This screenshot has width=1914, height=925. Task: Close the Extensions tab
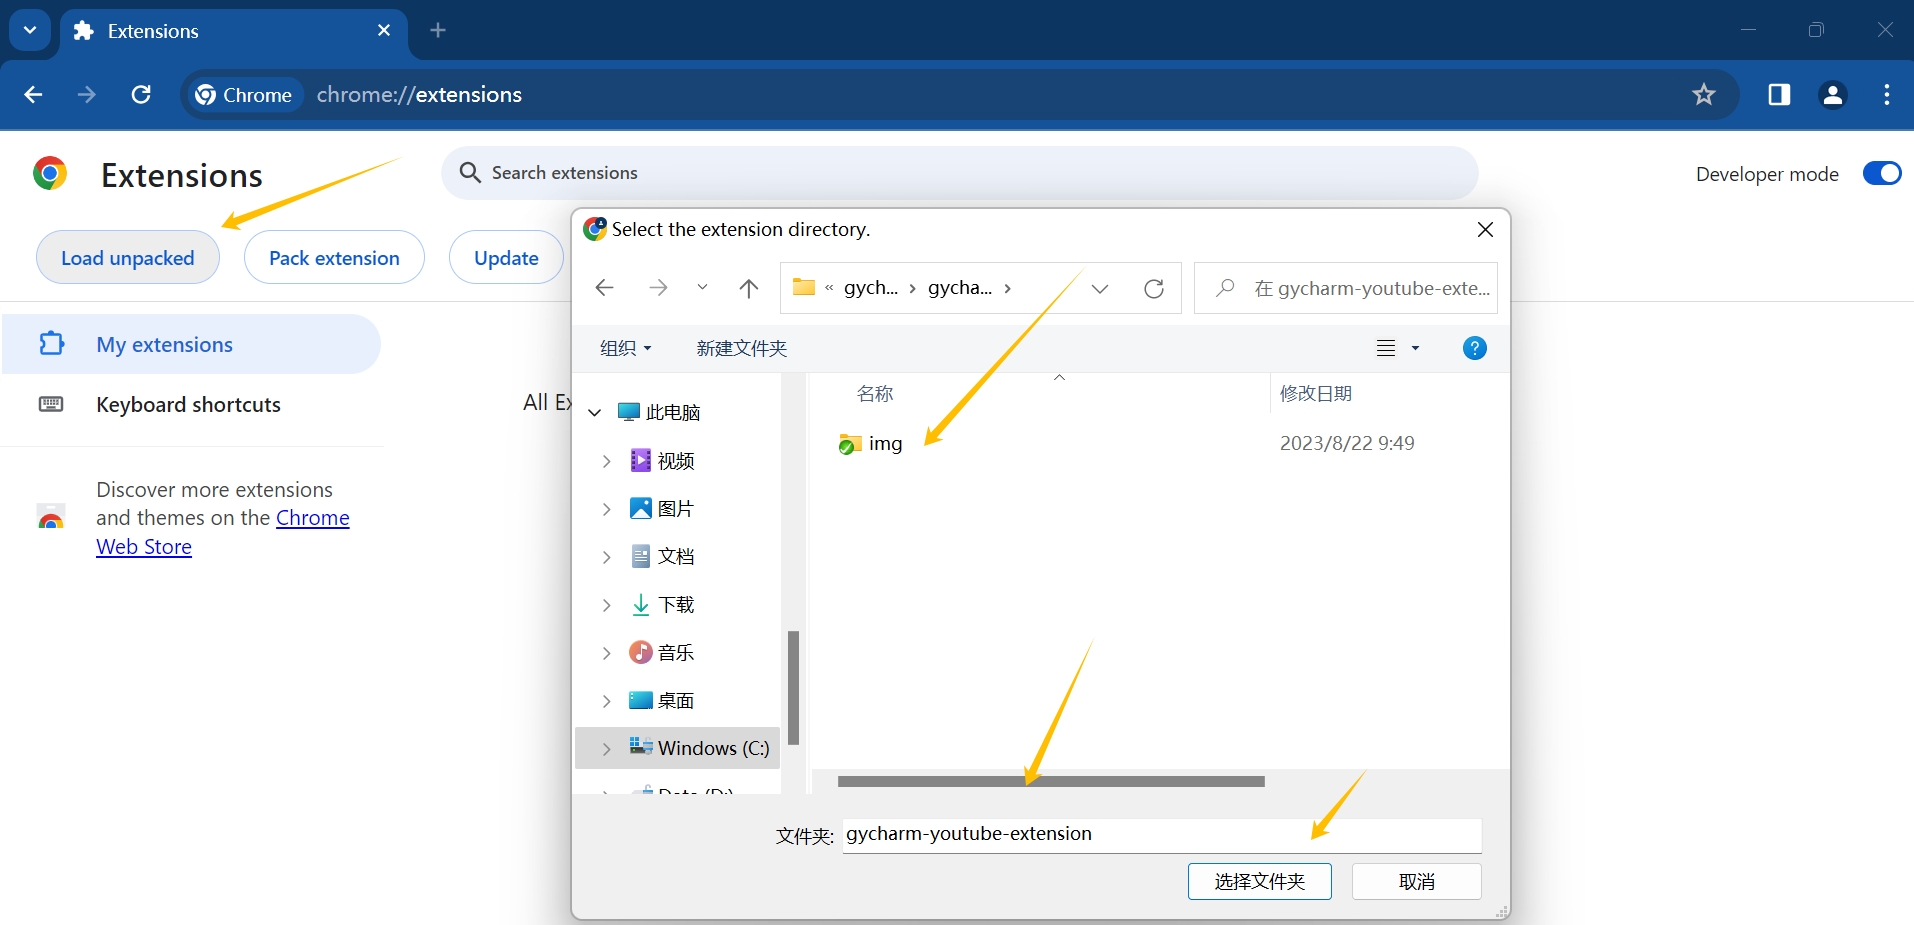pos(384,30)
